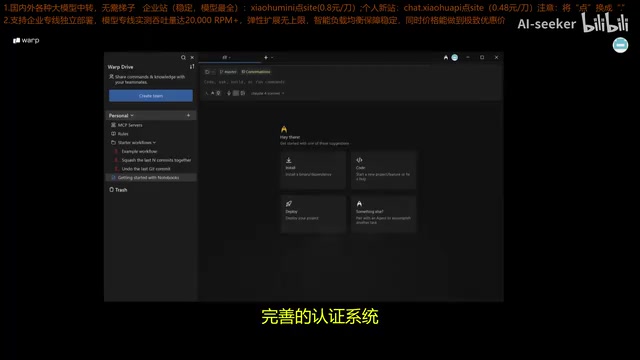Click the working directory chip

(210, 72)
